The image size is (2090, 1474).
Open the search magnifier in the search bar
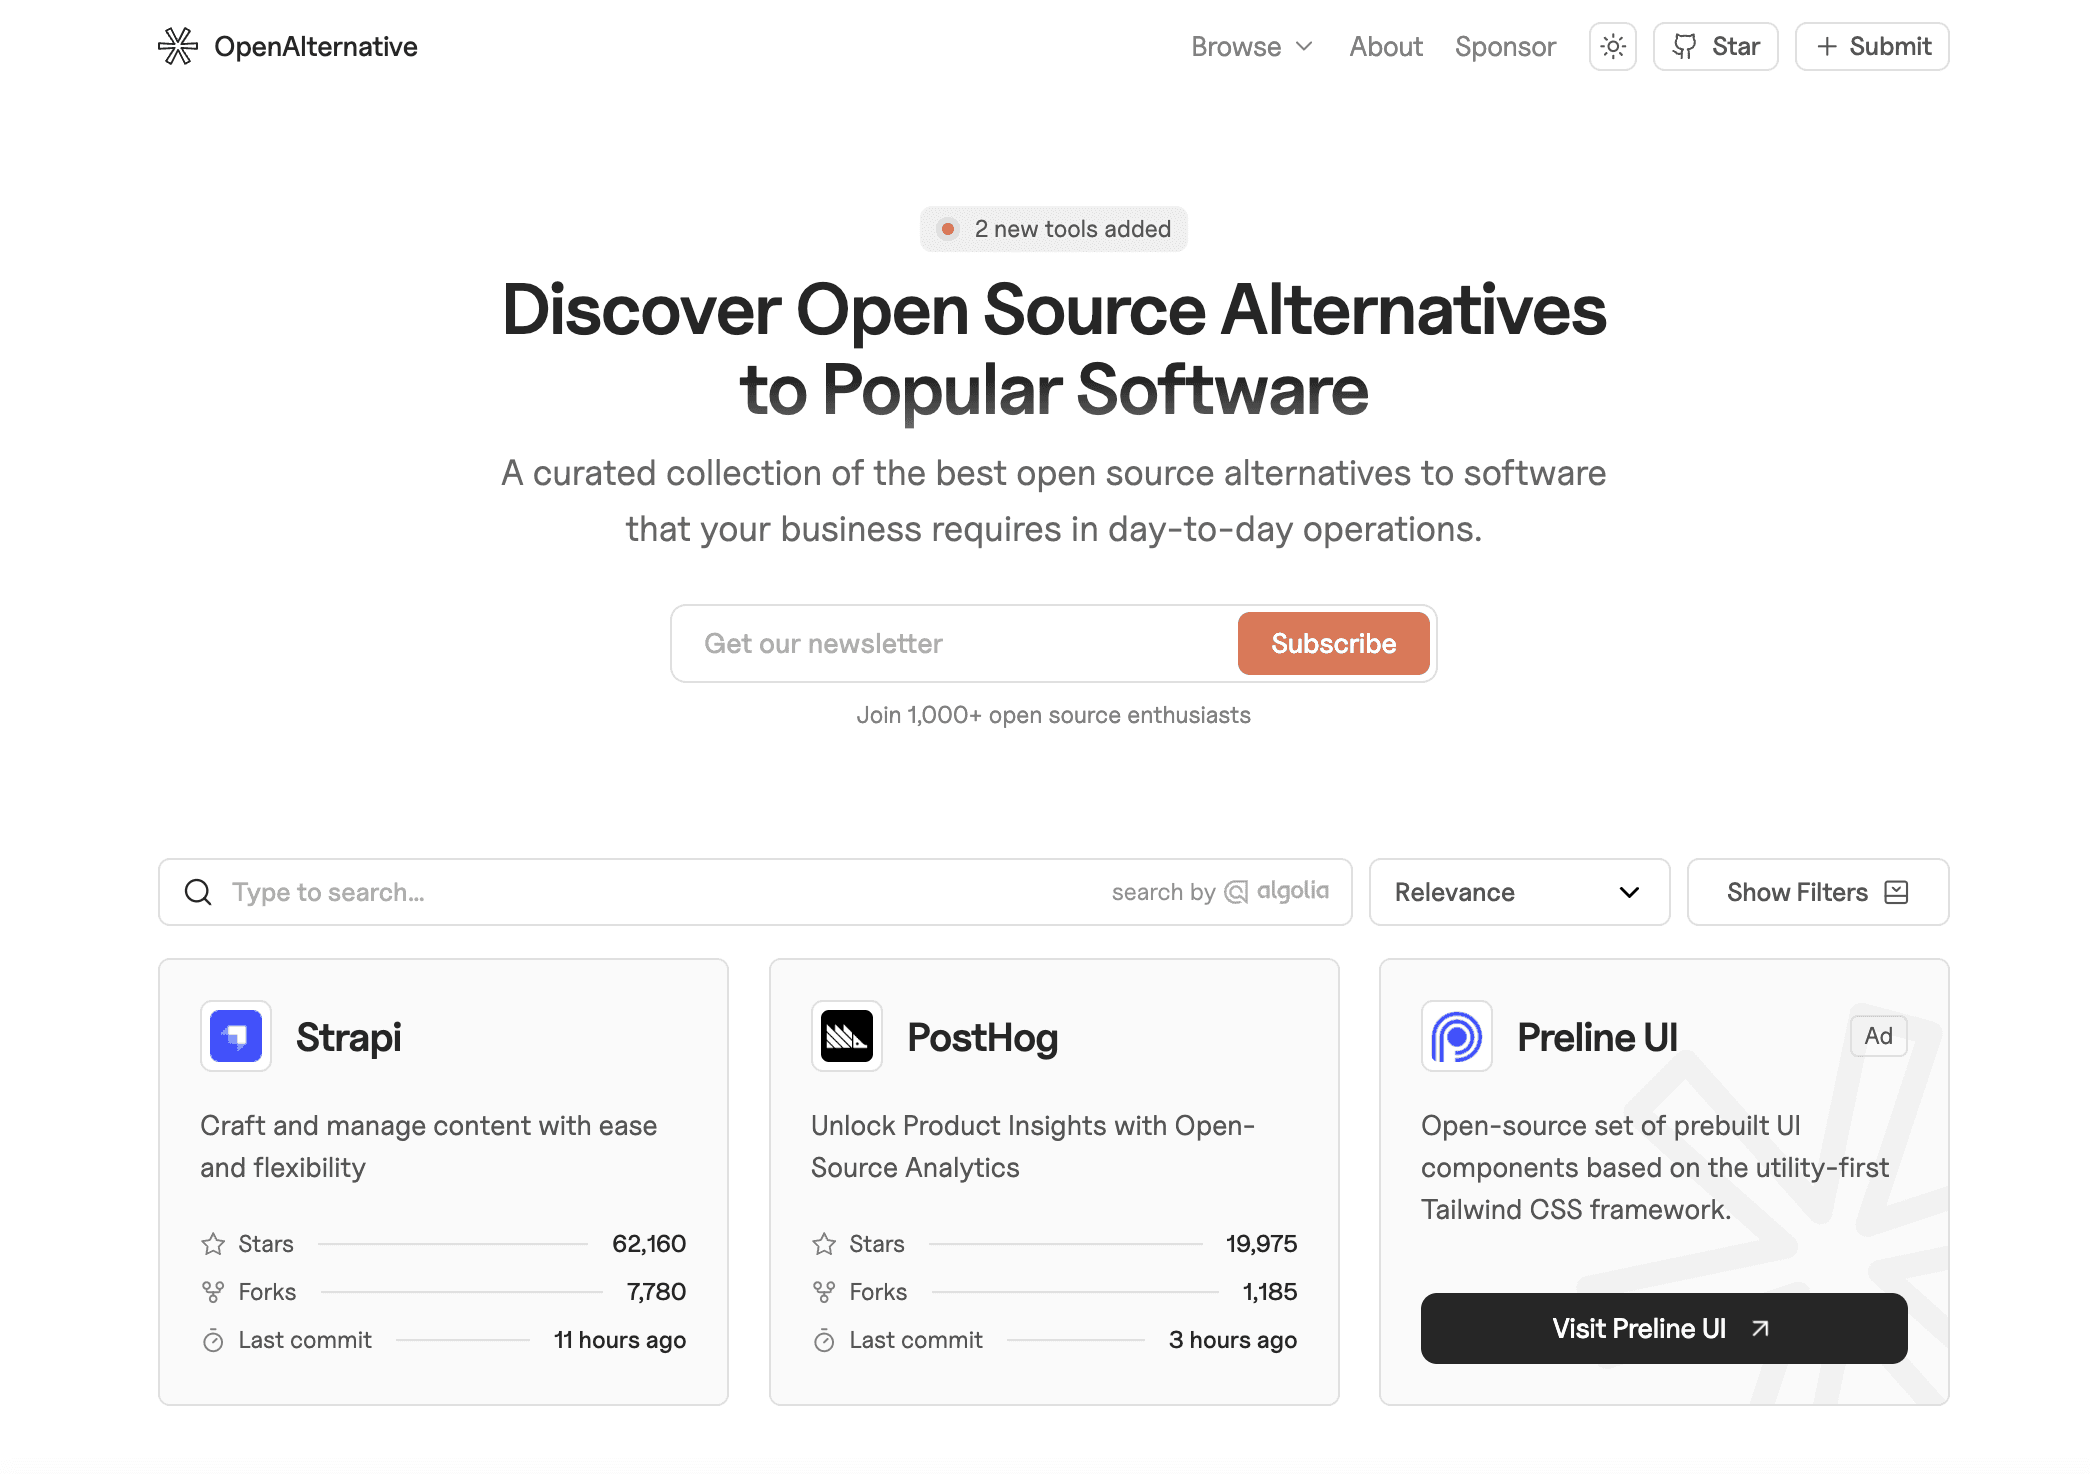coord(197,892)
